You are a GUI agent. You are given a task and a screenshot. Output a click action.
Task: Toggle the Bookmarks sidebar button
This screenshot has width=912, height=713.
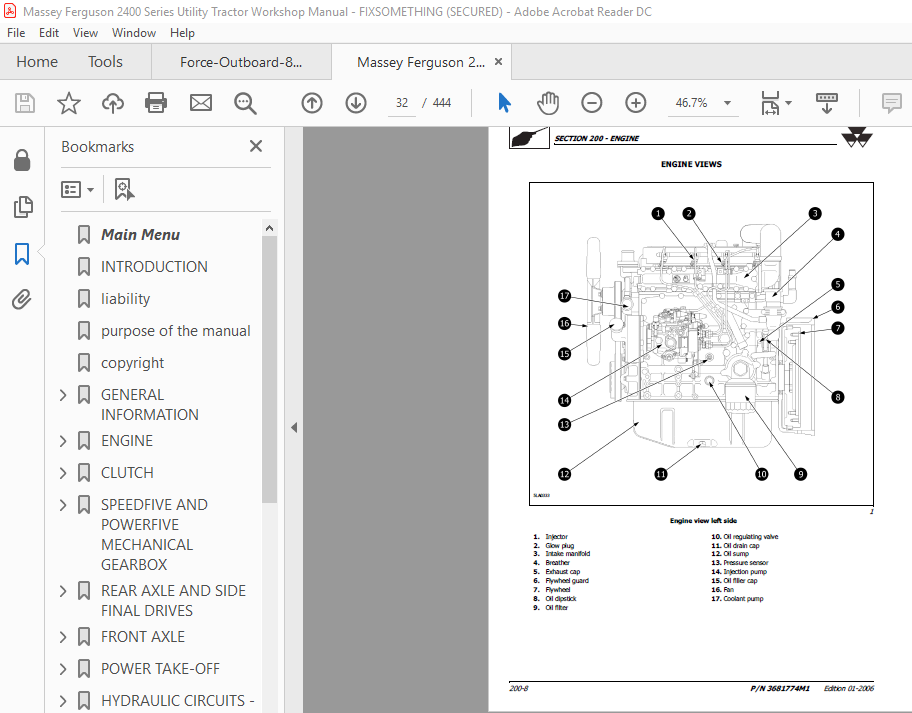click(22, 254)
